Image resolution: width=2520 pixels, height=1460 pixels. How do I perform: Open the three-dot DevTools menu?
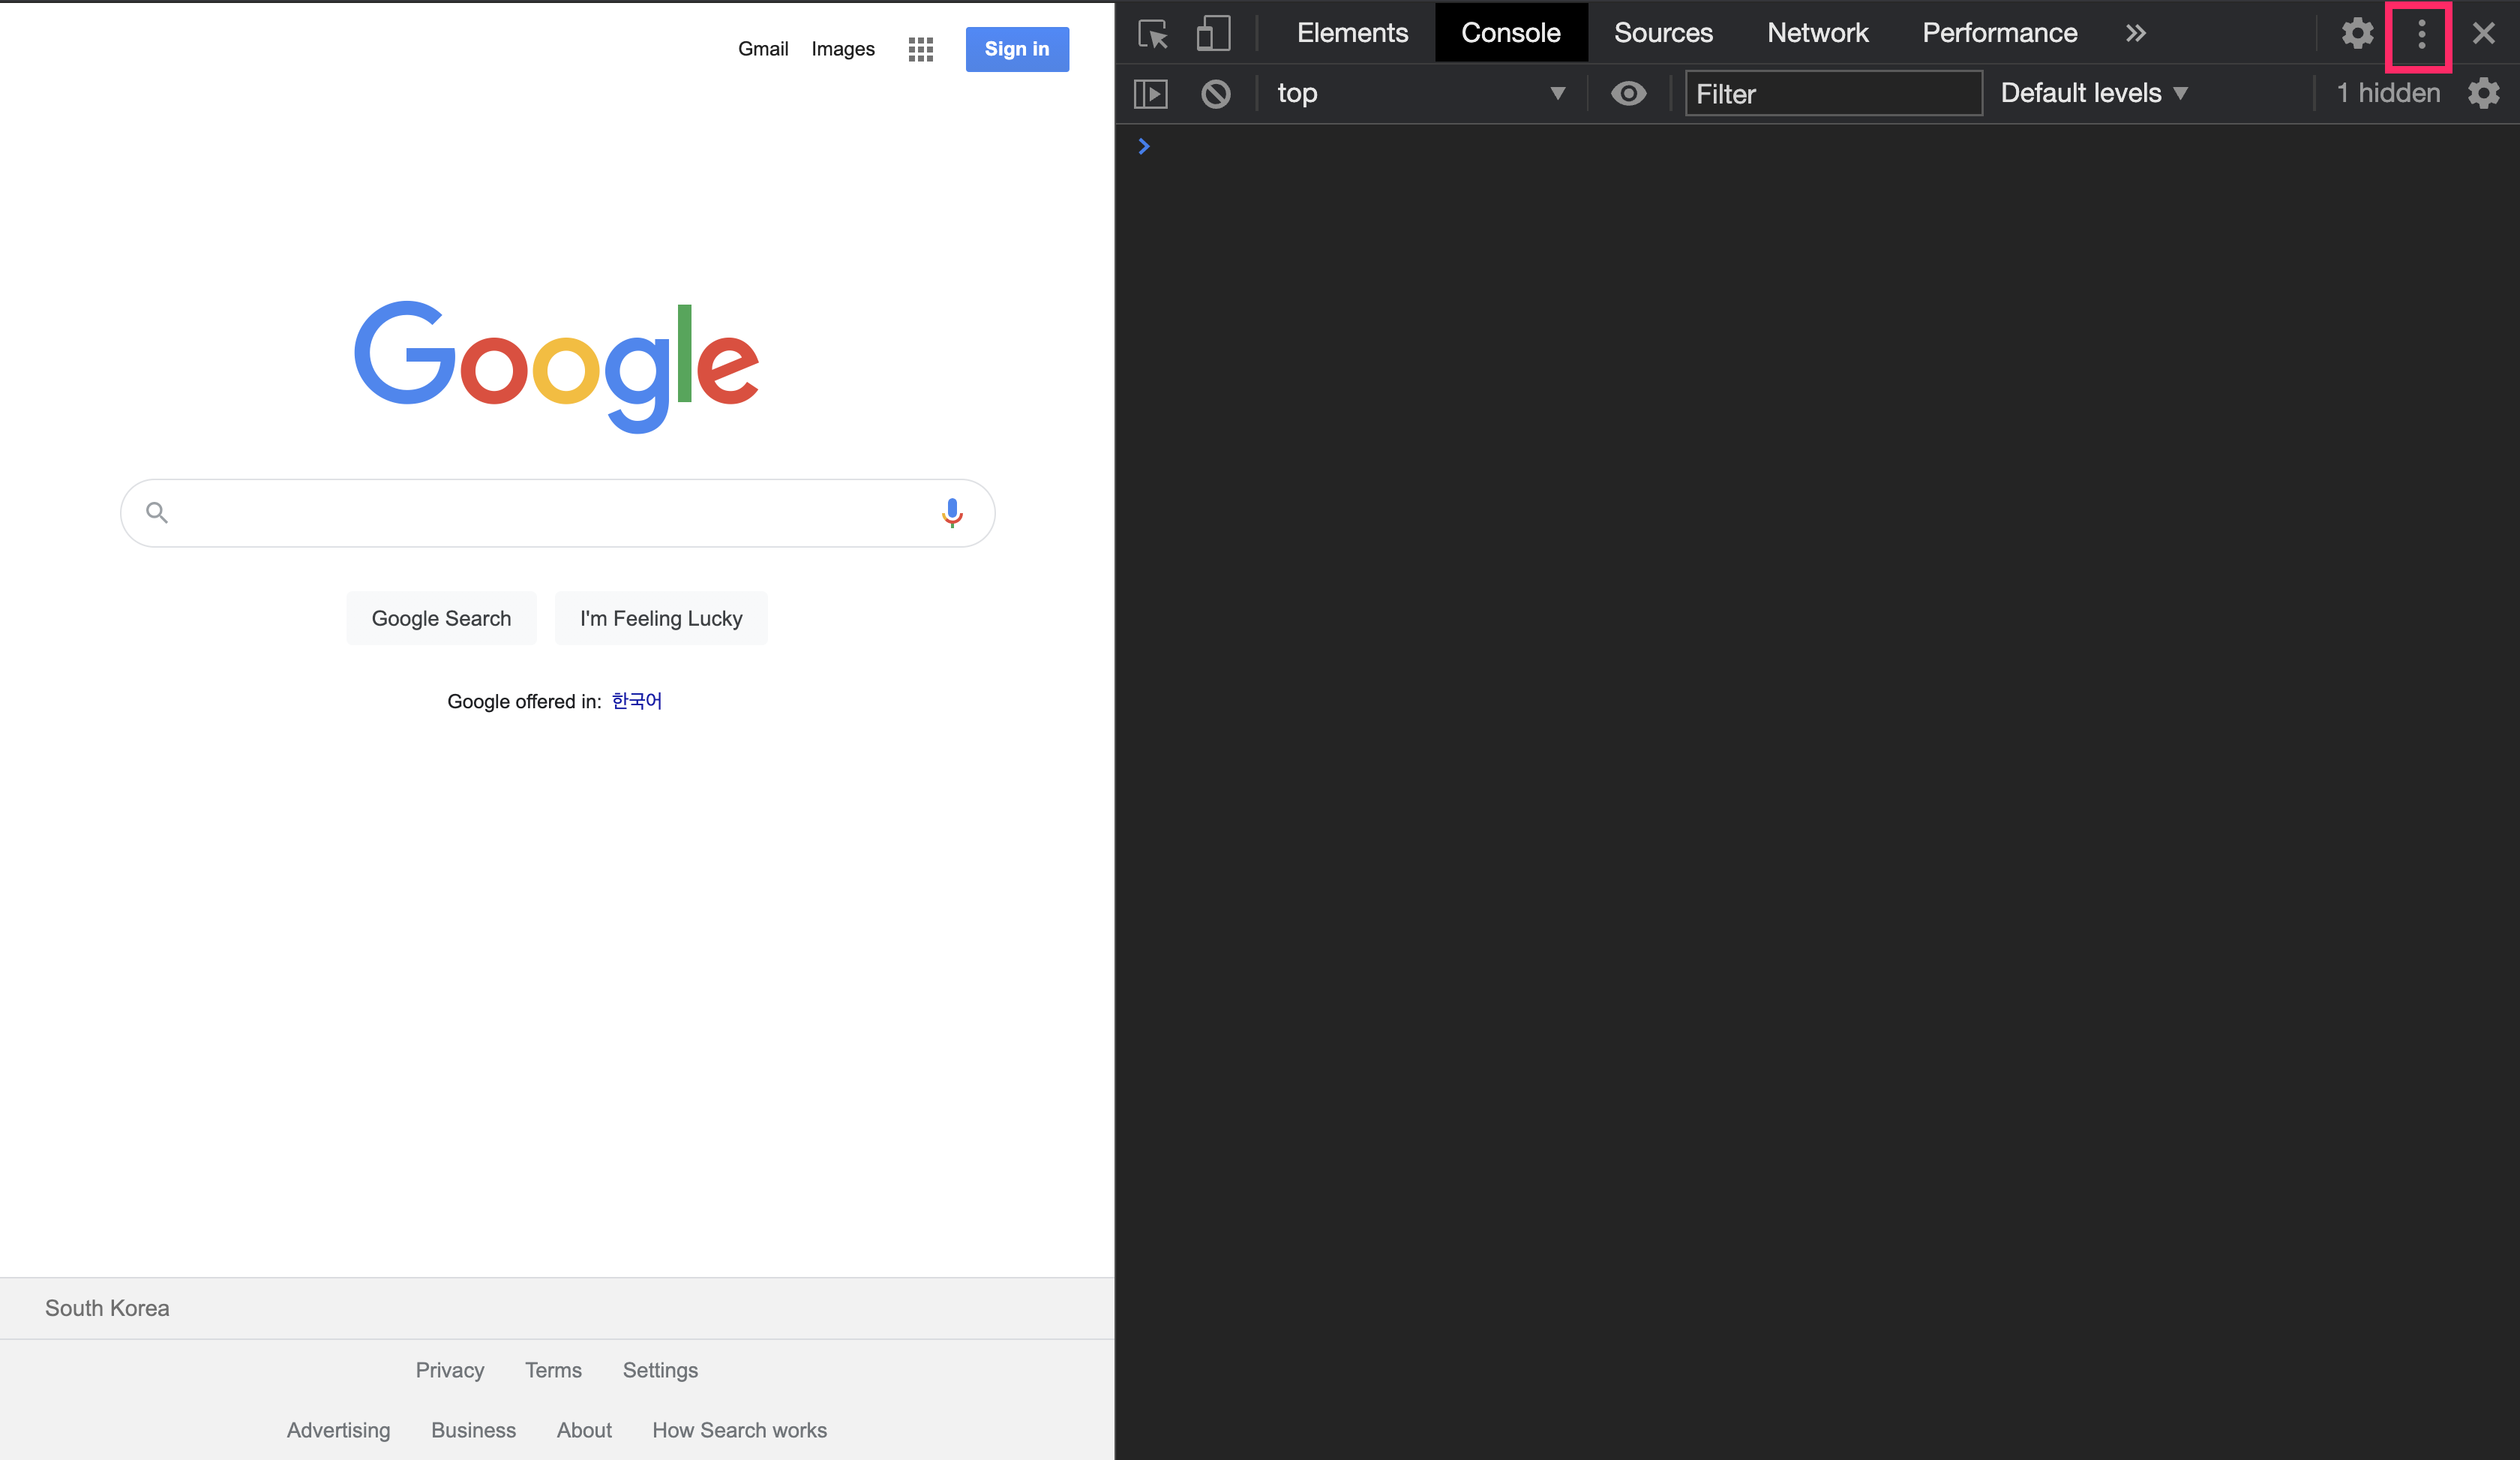(x=2420, y=35)
